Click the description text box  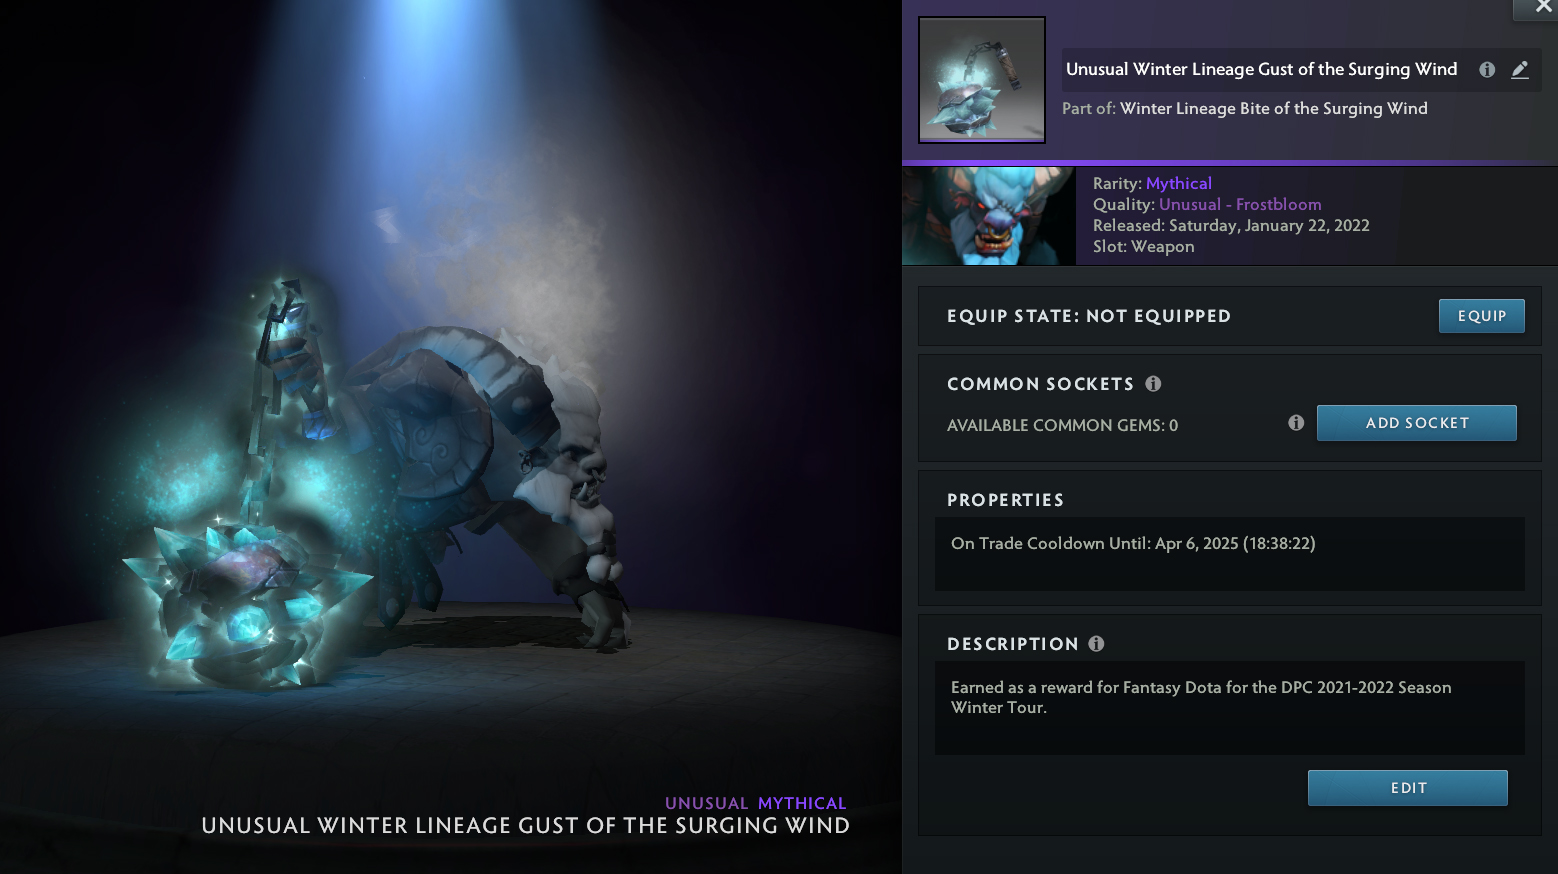(1229, 708)
